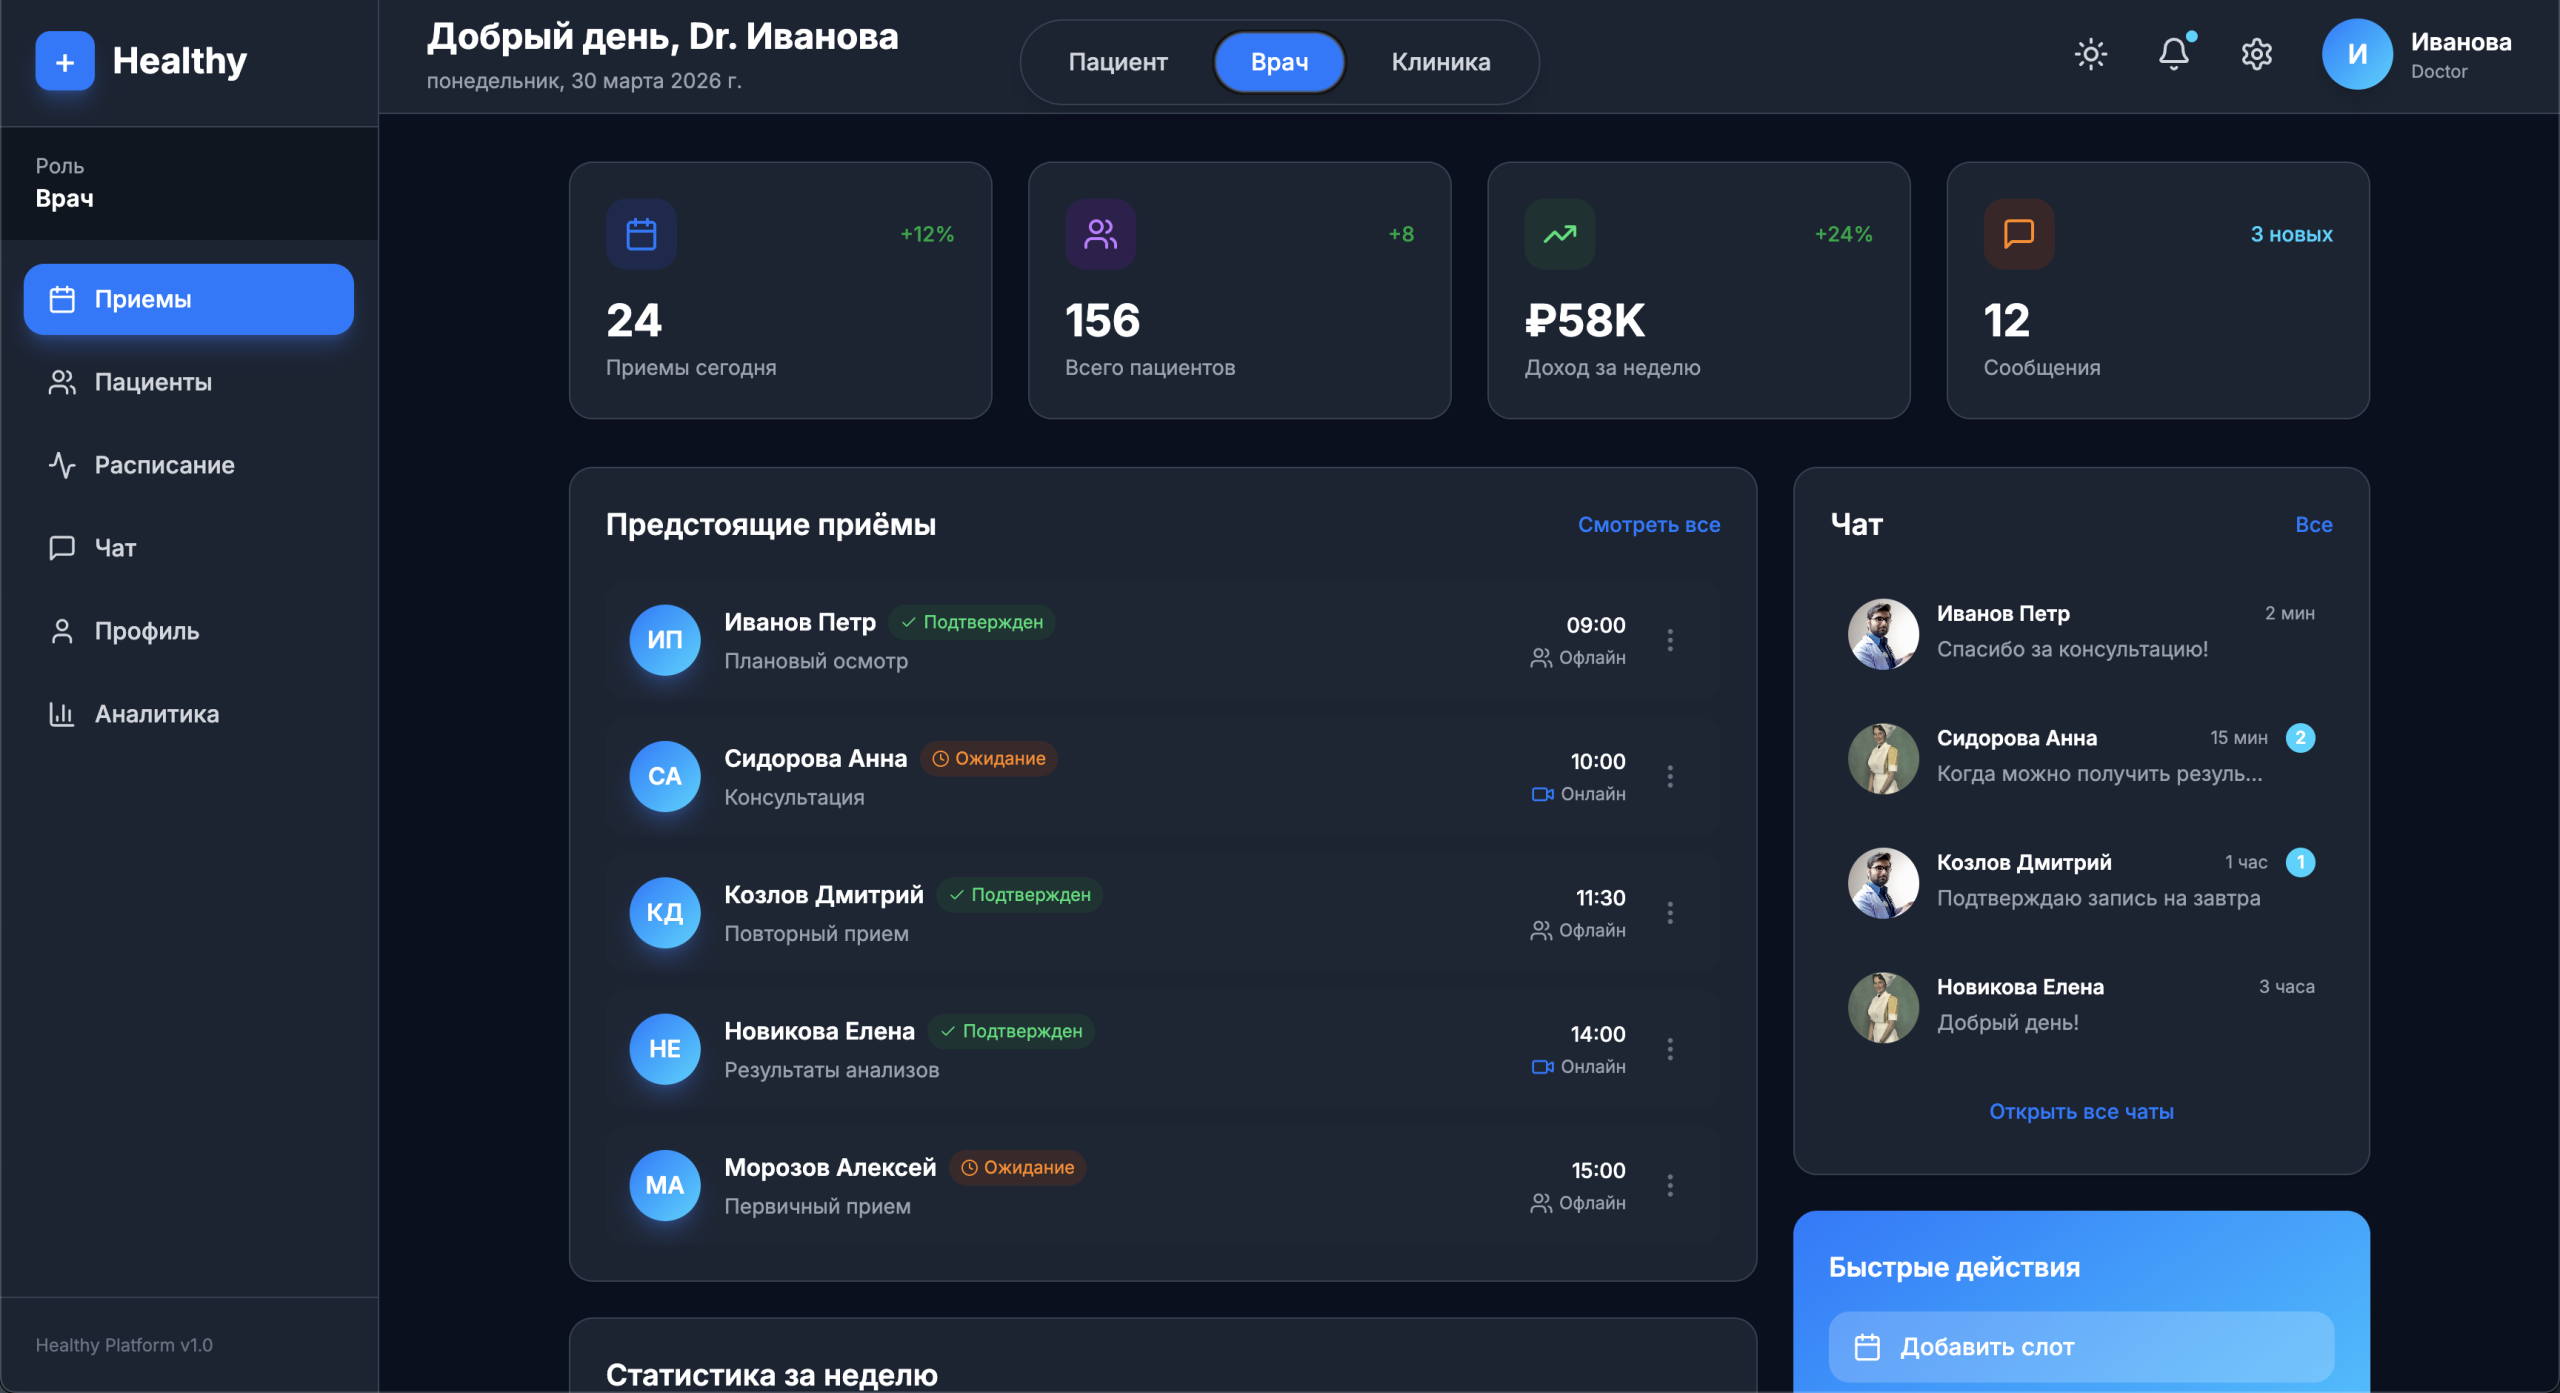Viewport: 2560px width, 1393px height.
Task: Go to Расписание in sidebar
Action: 164,465
